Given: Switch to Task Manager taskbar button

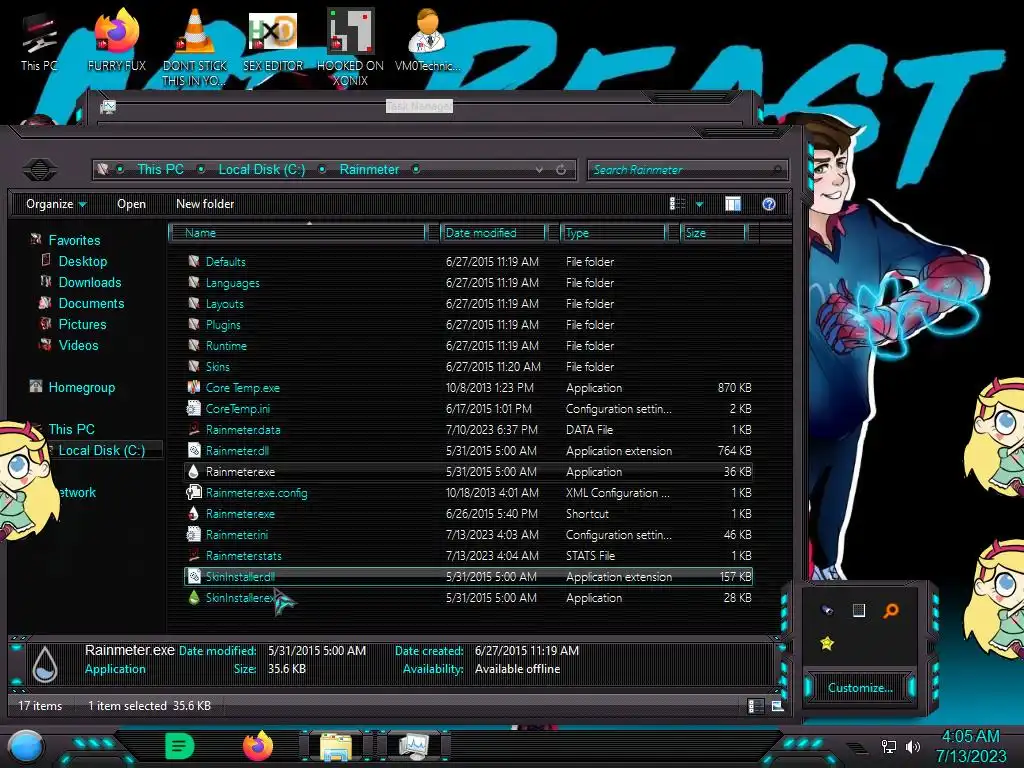Looking at the screenshot, I should pyautogui.click(x=414, y=746).
